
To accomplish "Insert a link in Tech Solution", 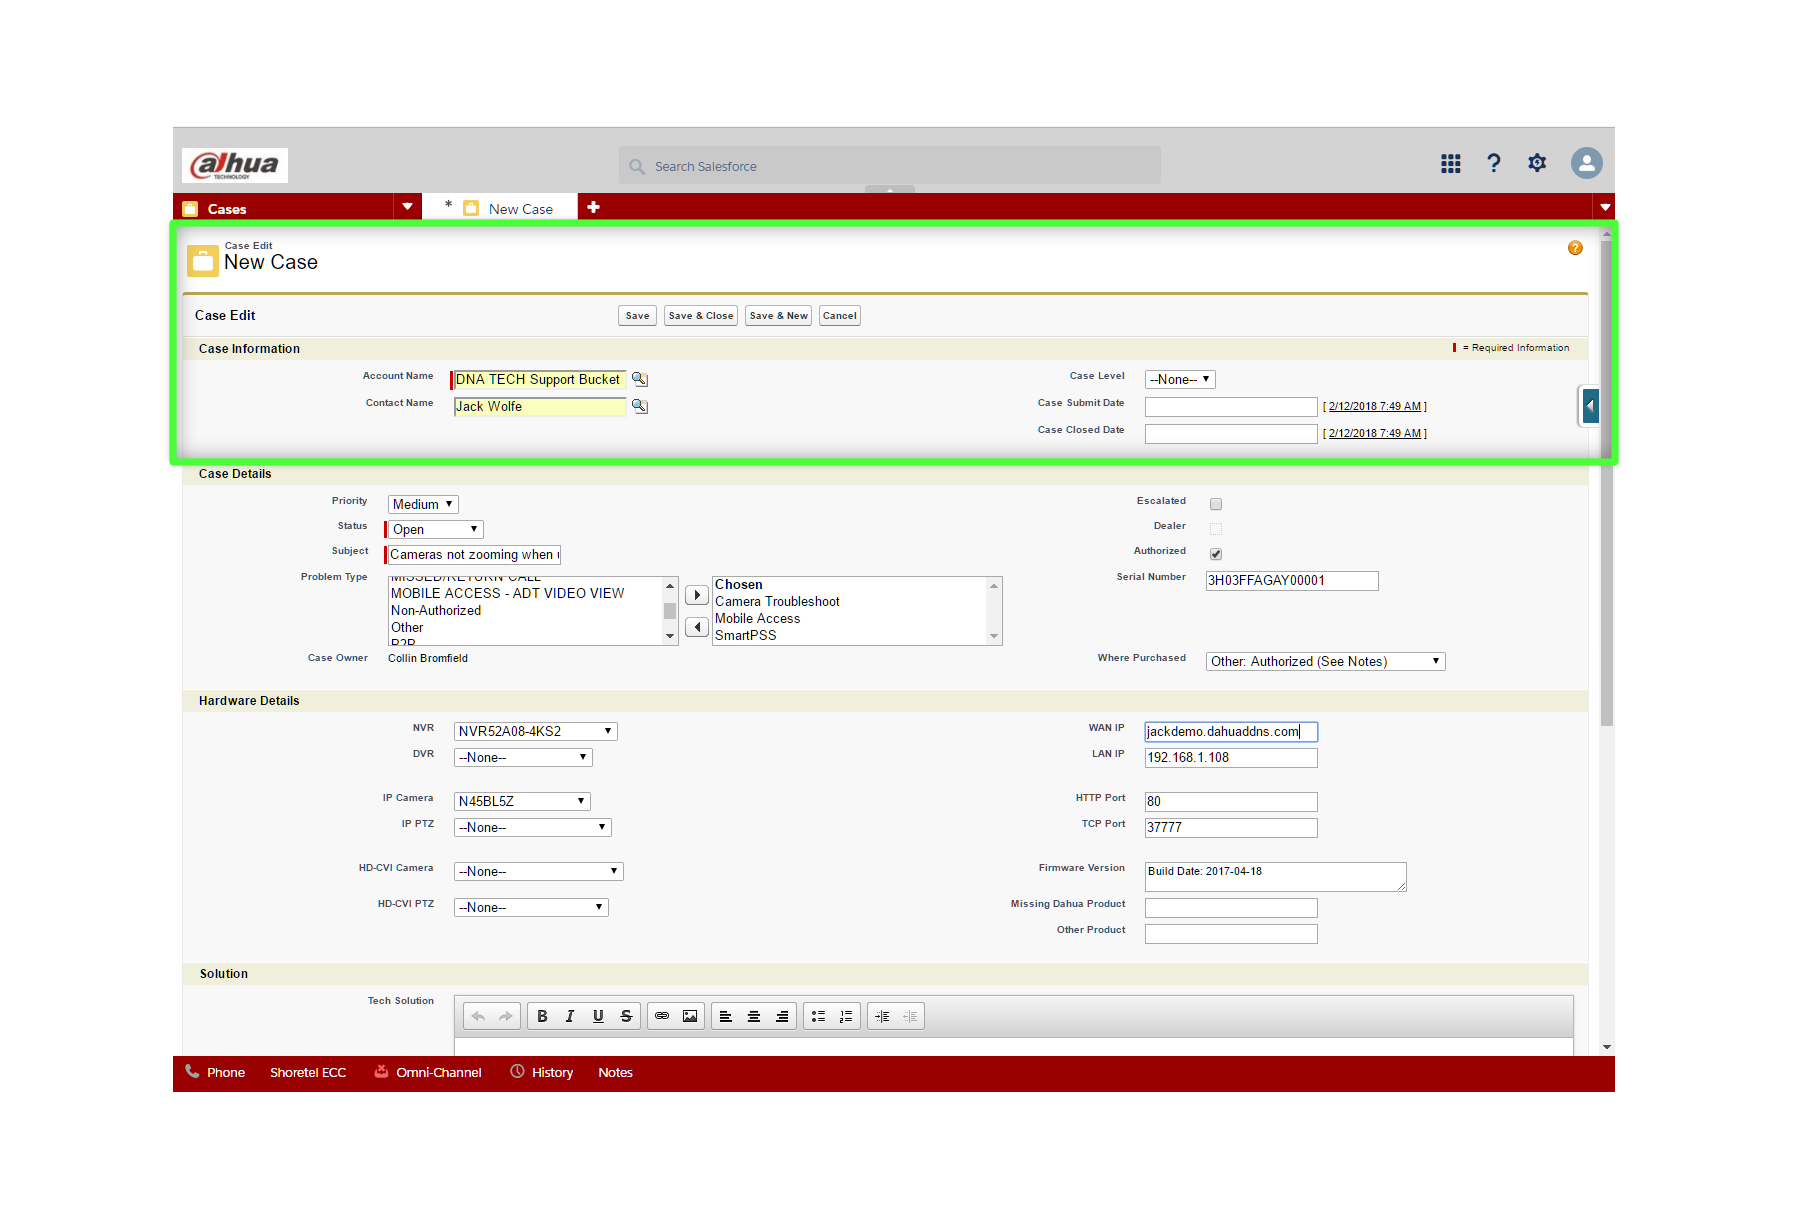I will [662, 1016].
